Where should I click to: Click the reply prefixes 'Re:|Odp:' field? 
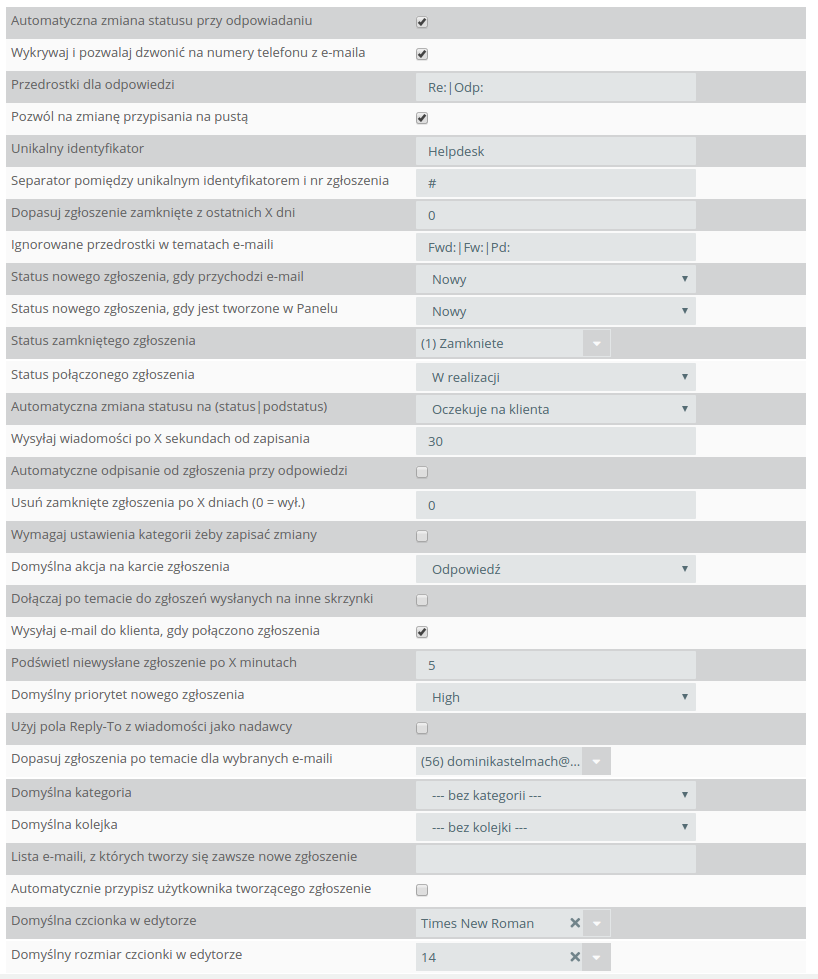point(556,87)
